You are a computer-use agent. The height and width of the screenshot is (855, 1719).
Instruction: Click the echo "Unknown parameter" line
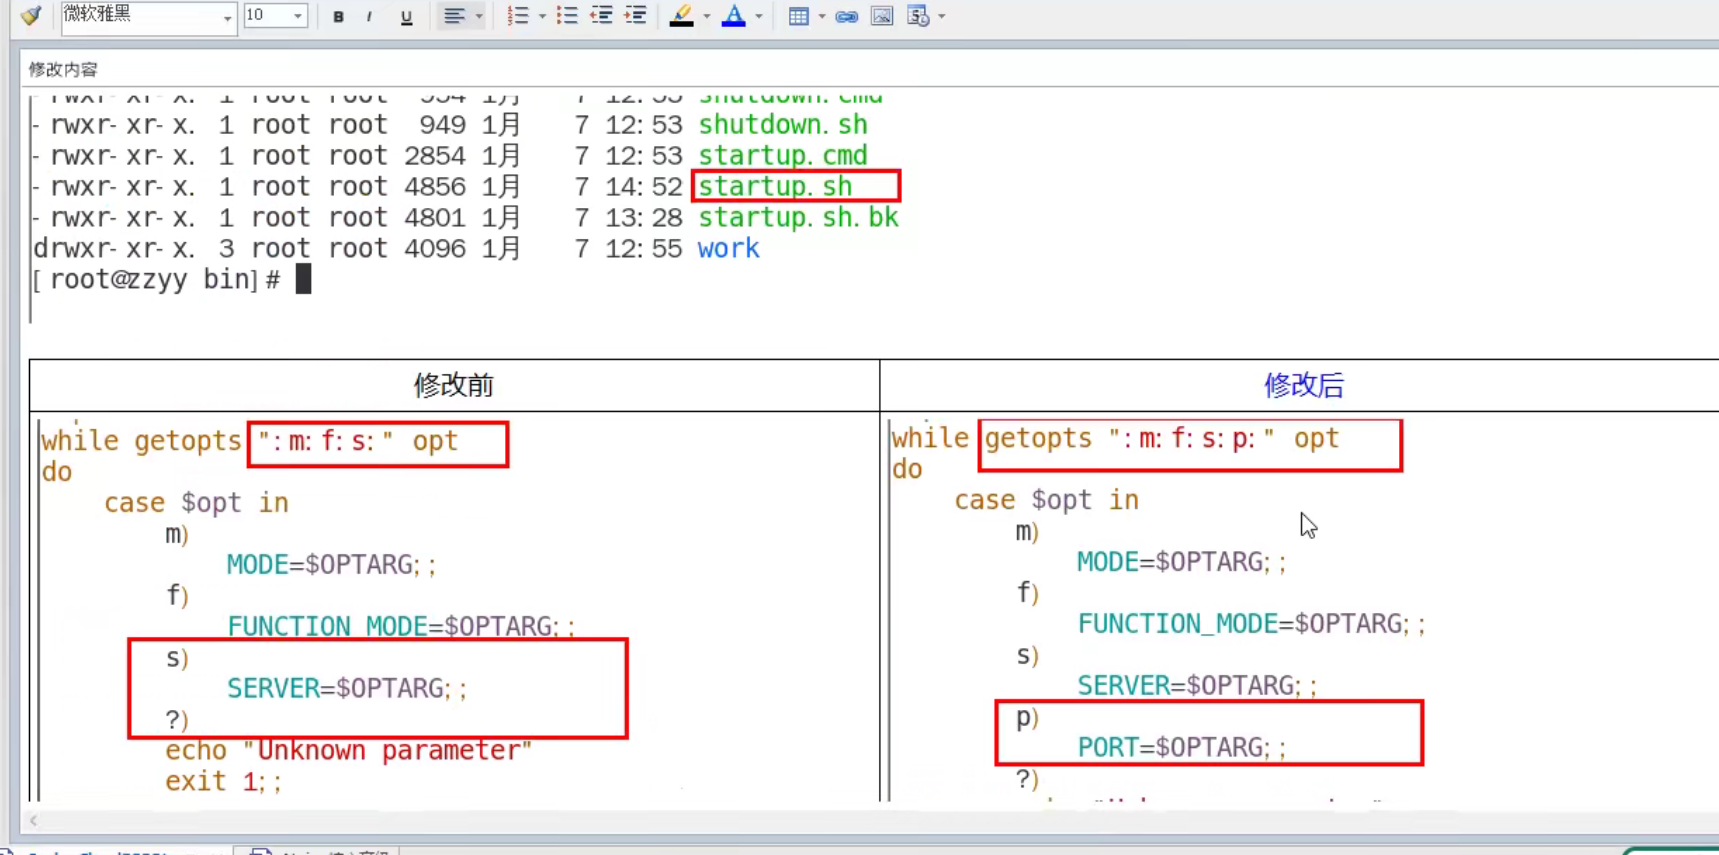pyautogui.click(x=349, y=751)
